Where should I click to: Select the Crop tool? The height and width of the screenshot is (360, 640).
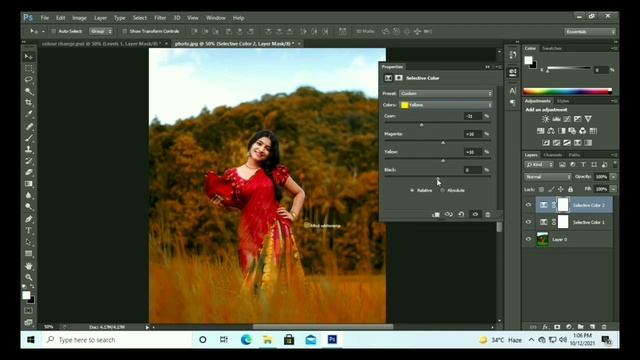tap(29, 102)
